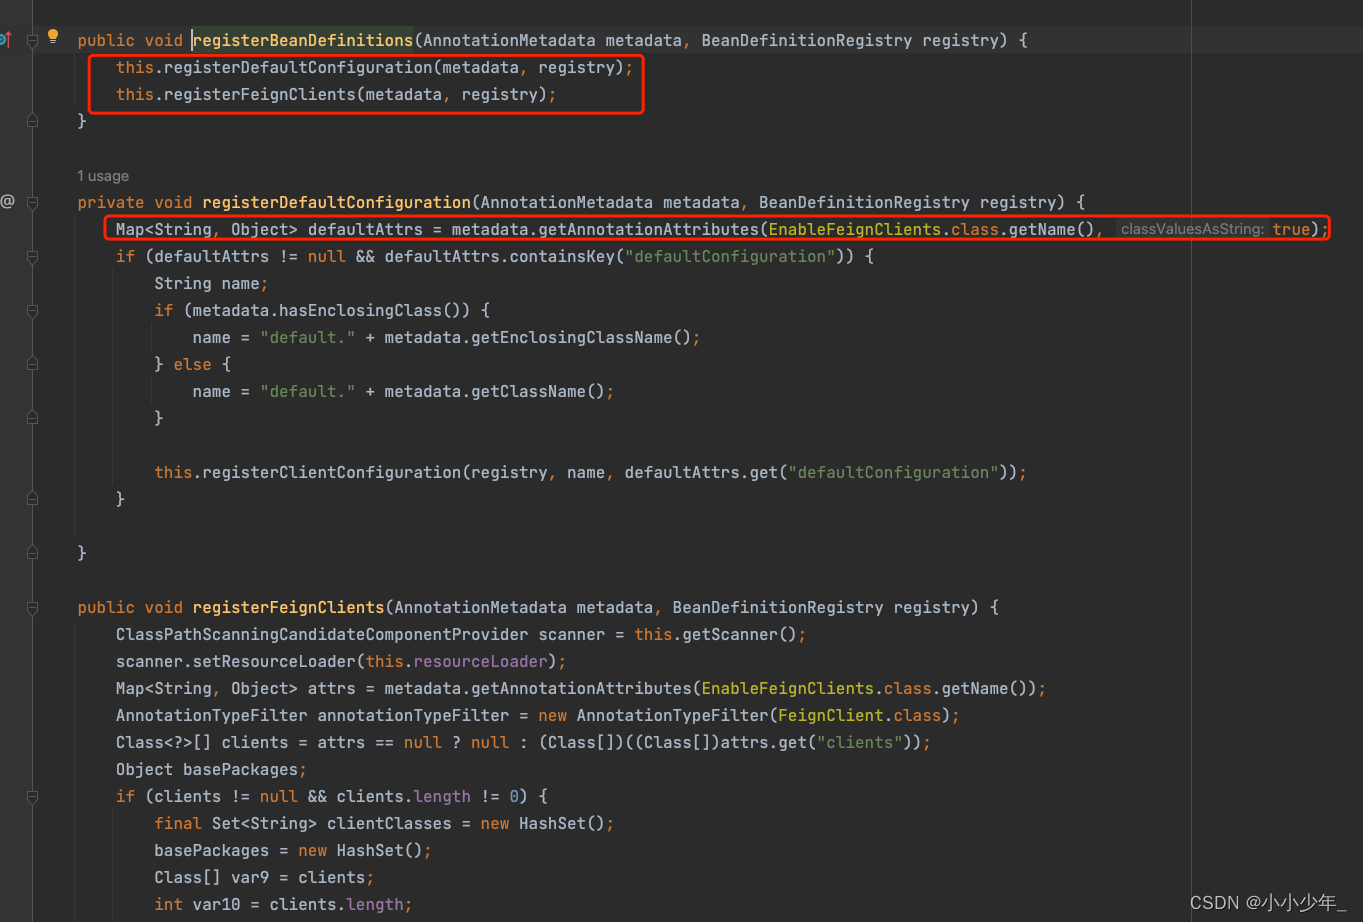
Task: Fold the 'if (defaultAttrs != null' block
Action: click(32, 256)
